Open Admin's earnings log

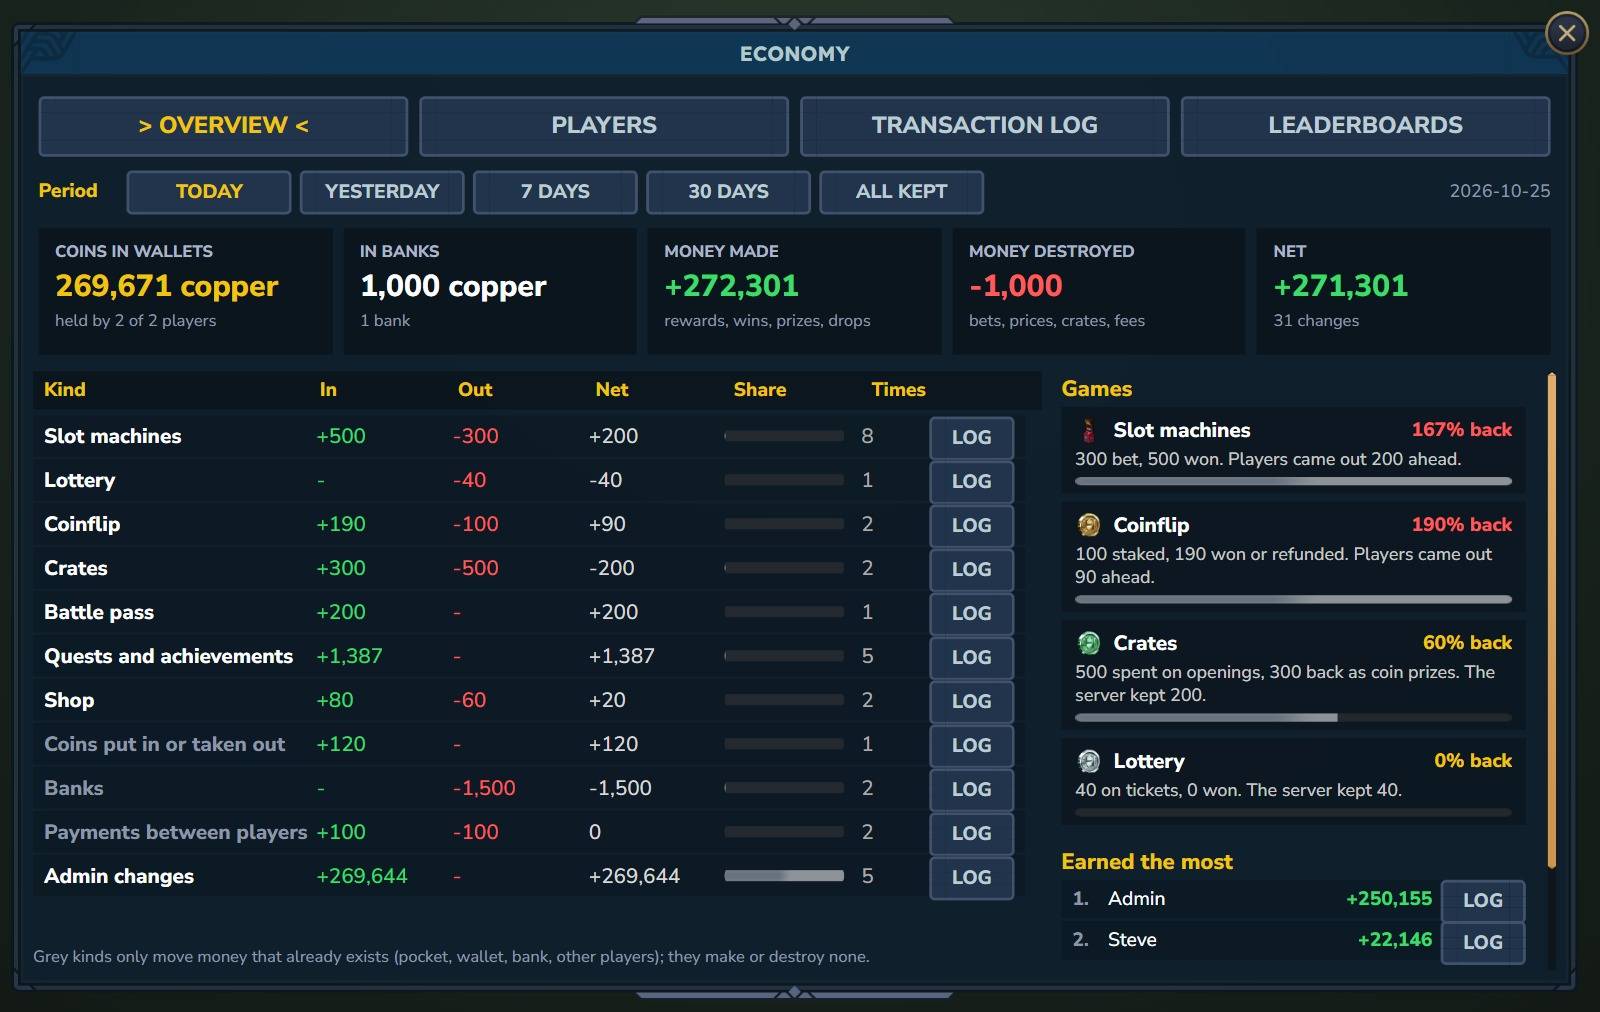point(1482,901)
